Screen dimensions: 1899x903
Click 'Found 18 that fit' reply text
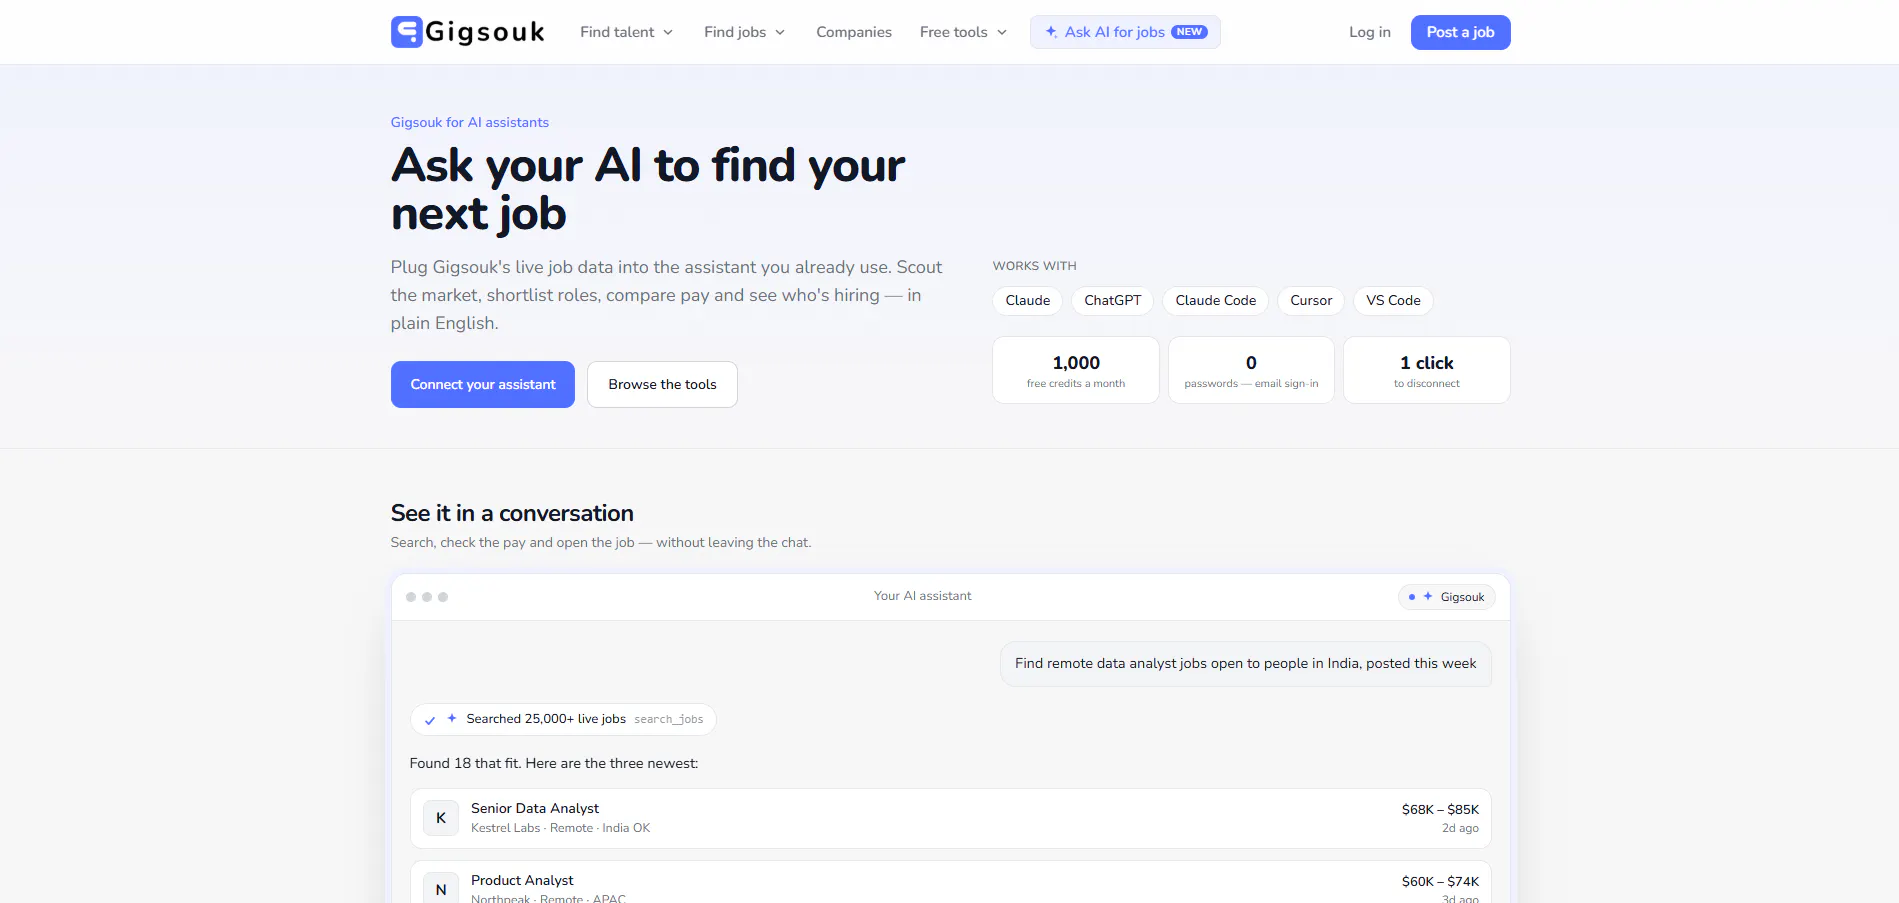554,763
